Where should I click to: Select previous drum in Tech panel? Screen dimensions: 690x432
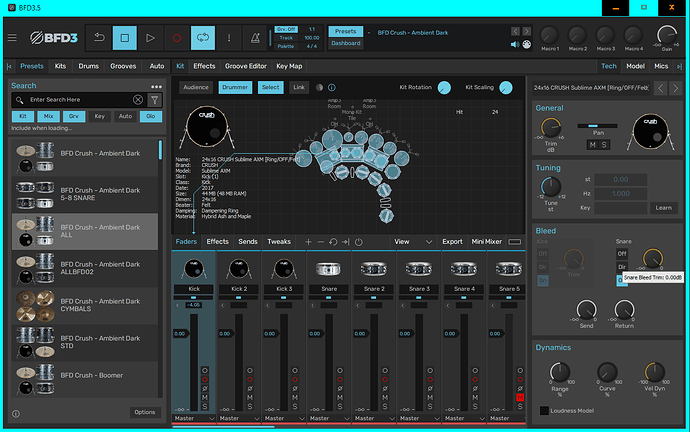pyautogui.click(x=661, y=88)
